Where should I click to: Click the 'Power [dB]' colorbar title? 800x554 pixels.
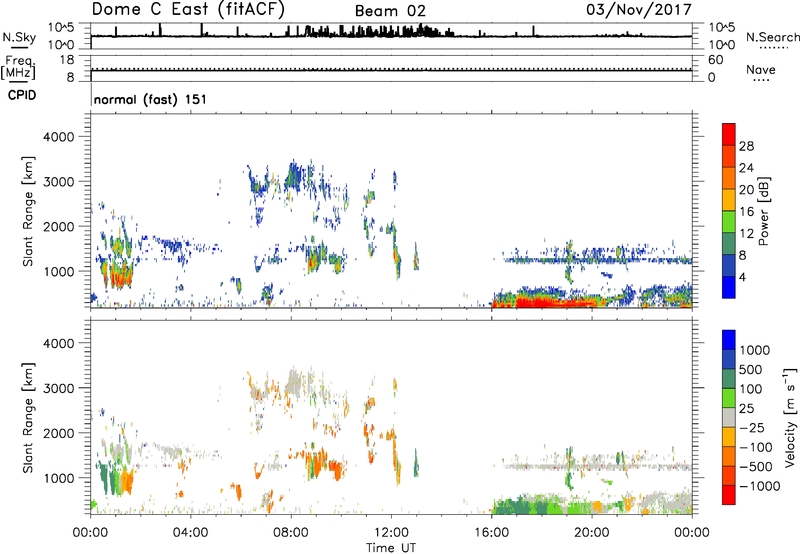tap(763, 211)
